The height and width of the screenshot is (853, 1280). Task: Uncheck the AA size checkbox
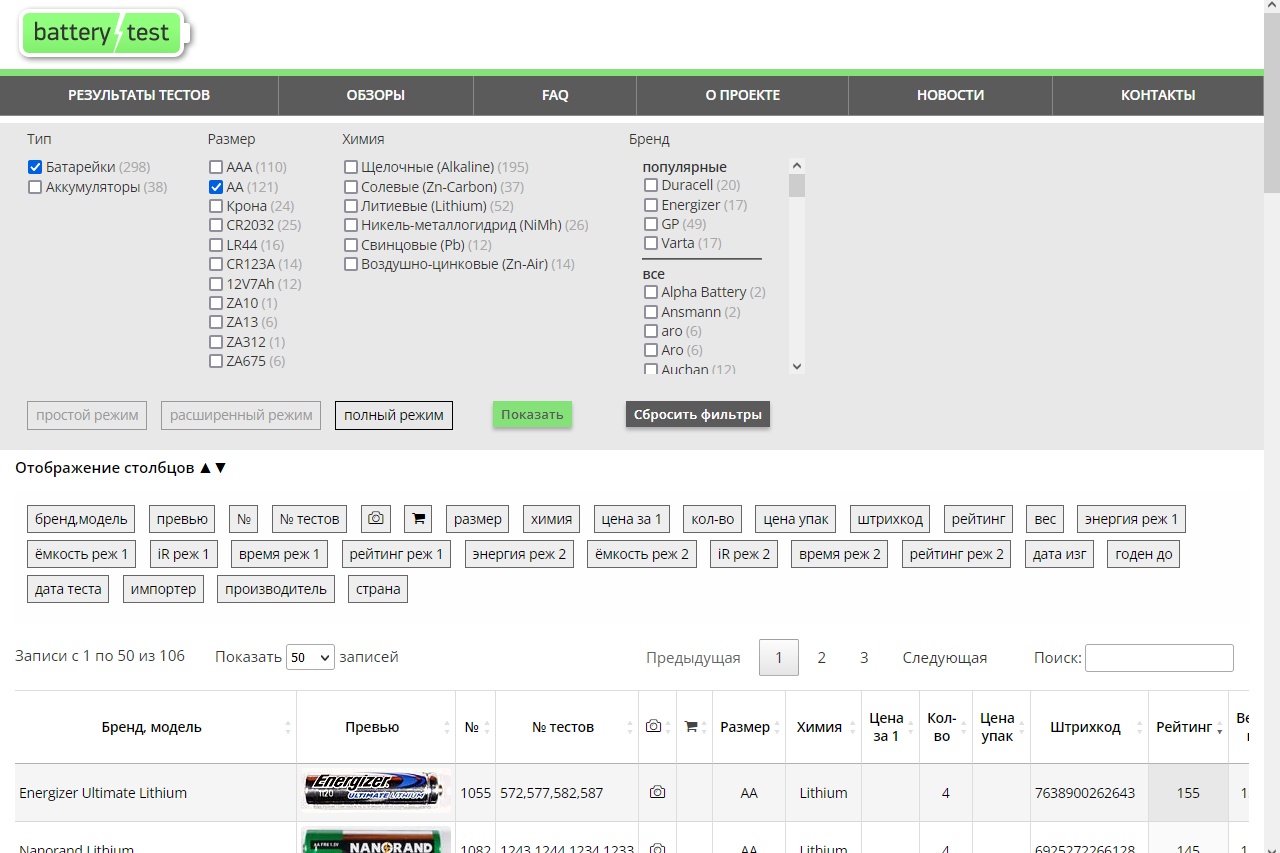point(216,187)
